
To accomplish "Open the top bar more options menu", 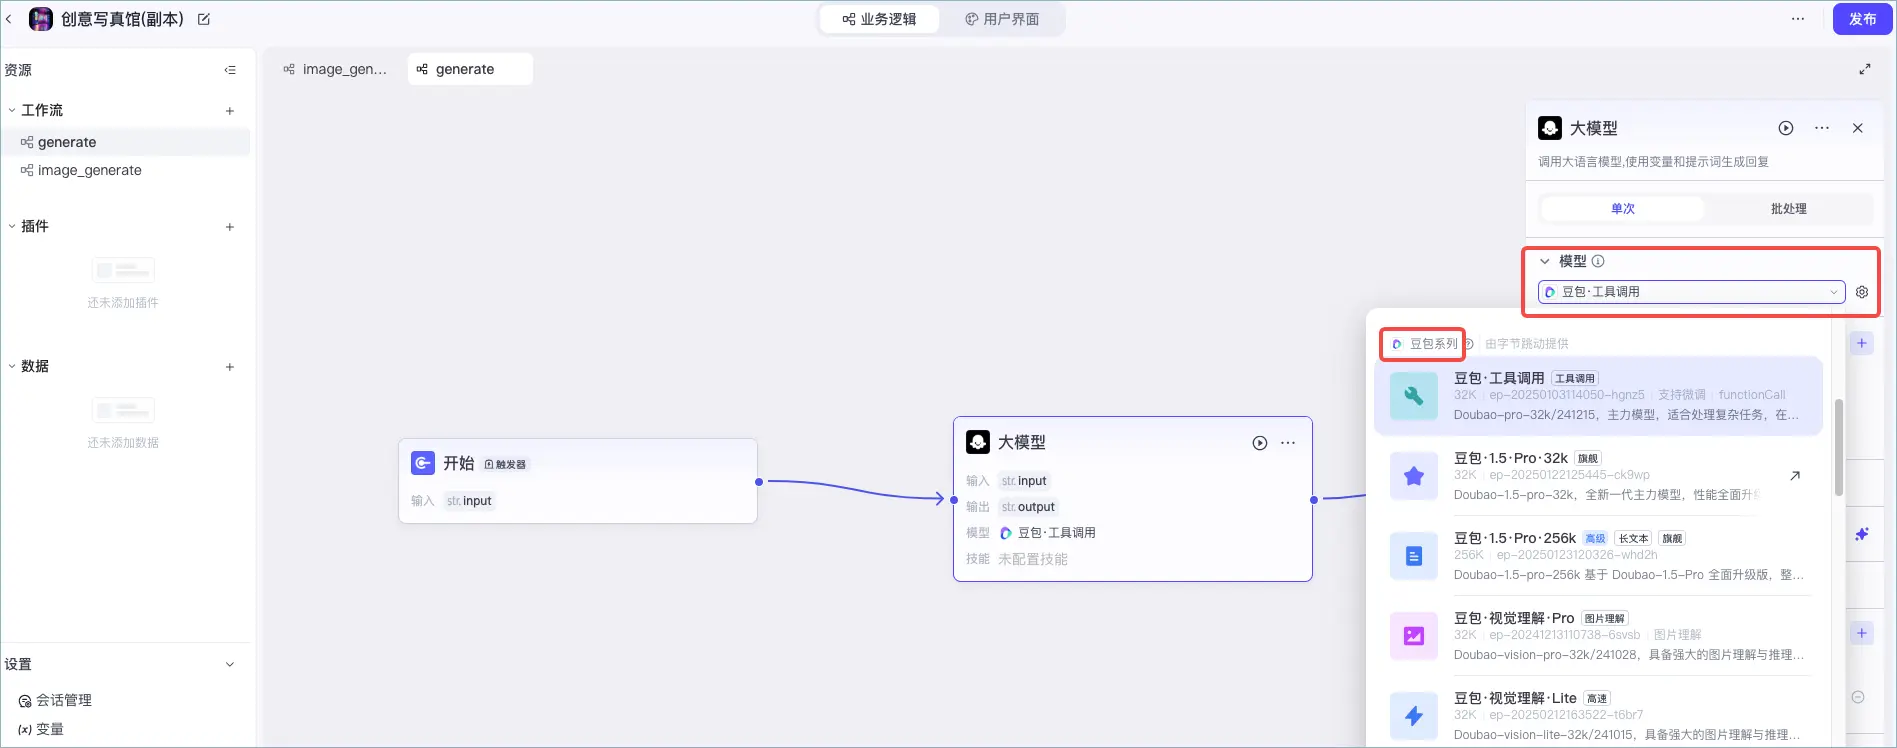I will [1798, 19].
